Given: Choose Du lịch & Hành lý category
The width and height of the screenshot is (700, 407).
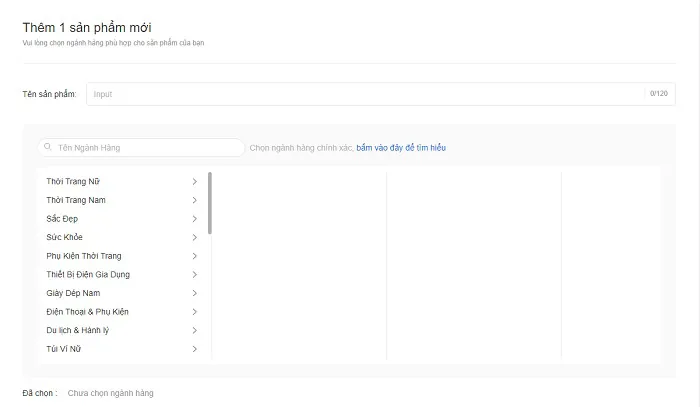Looking at the screenshot, I should point(122,330).
